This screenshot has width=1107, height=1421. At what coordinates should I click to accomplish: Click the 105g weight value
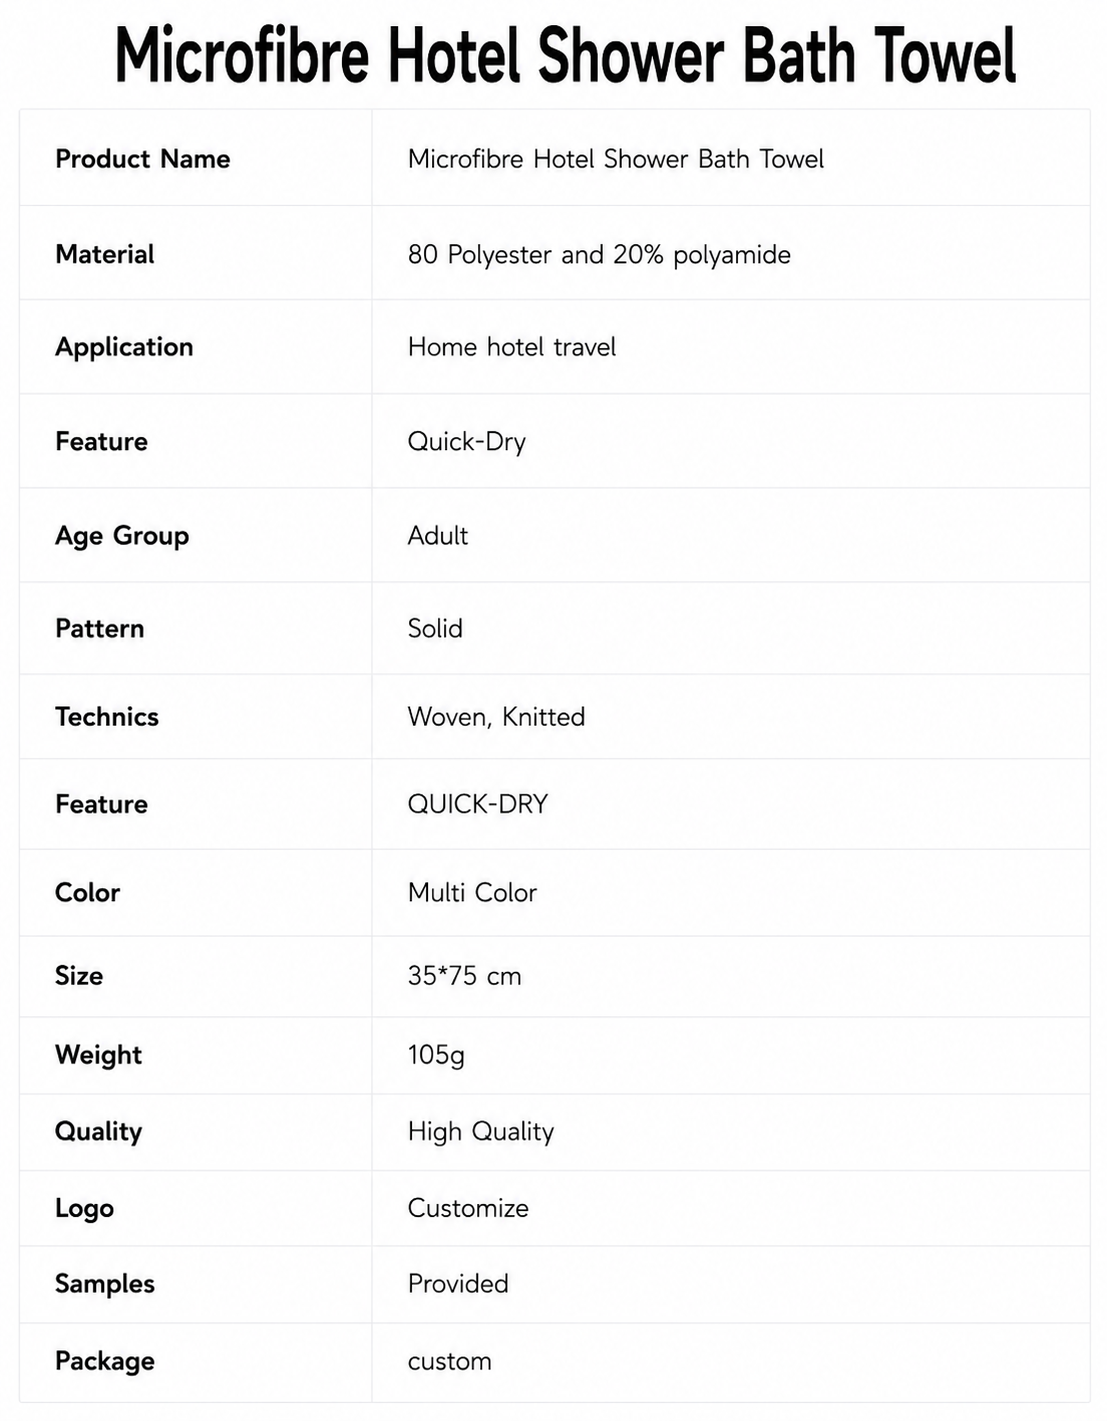pyautogui.click(x=436, y=1055)
